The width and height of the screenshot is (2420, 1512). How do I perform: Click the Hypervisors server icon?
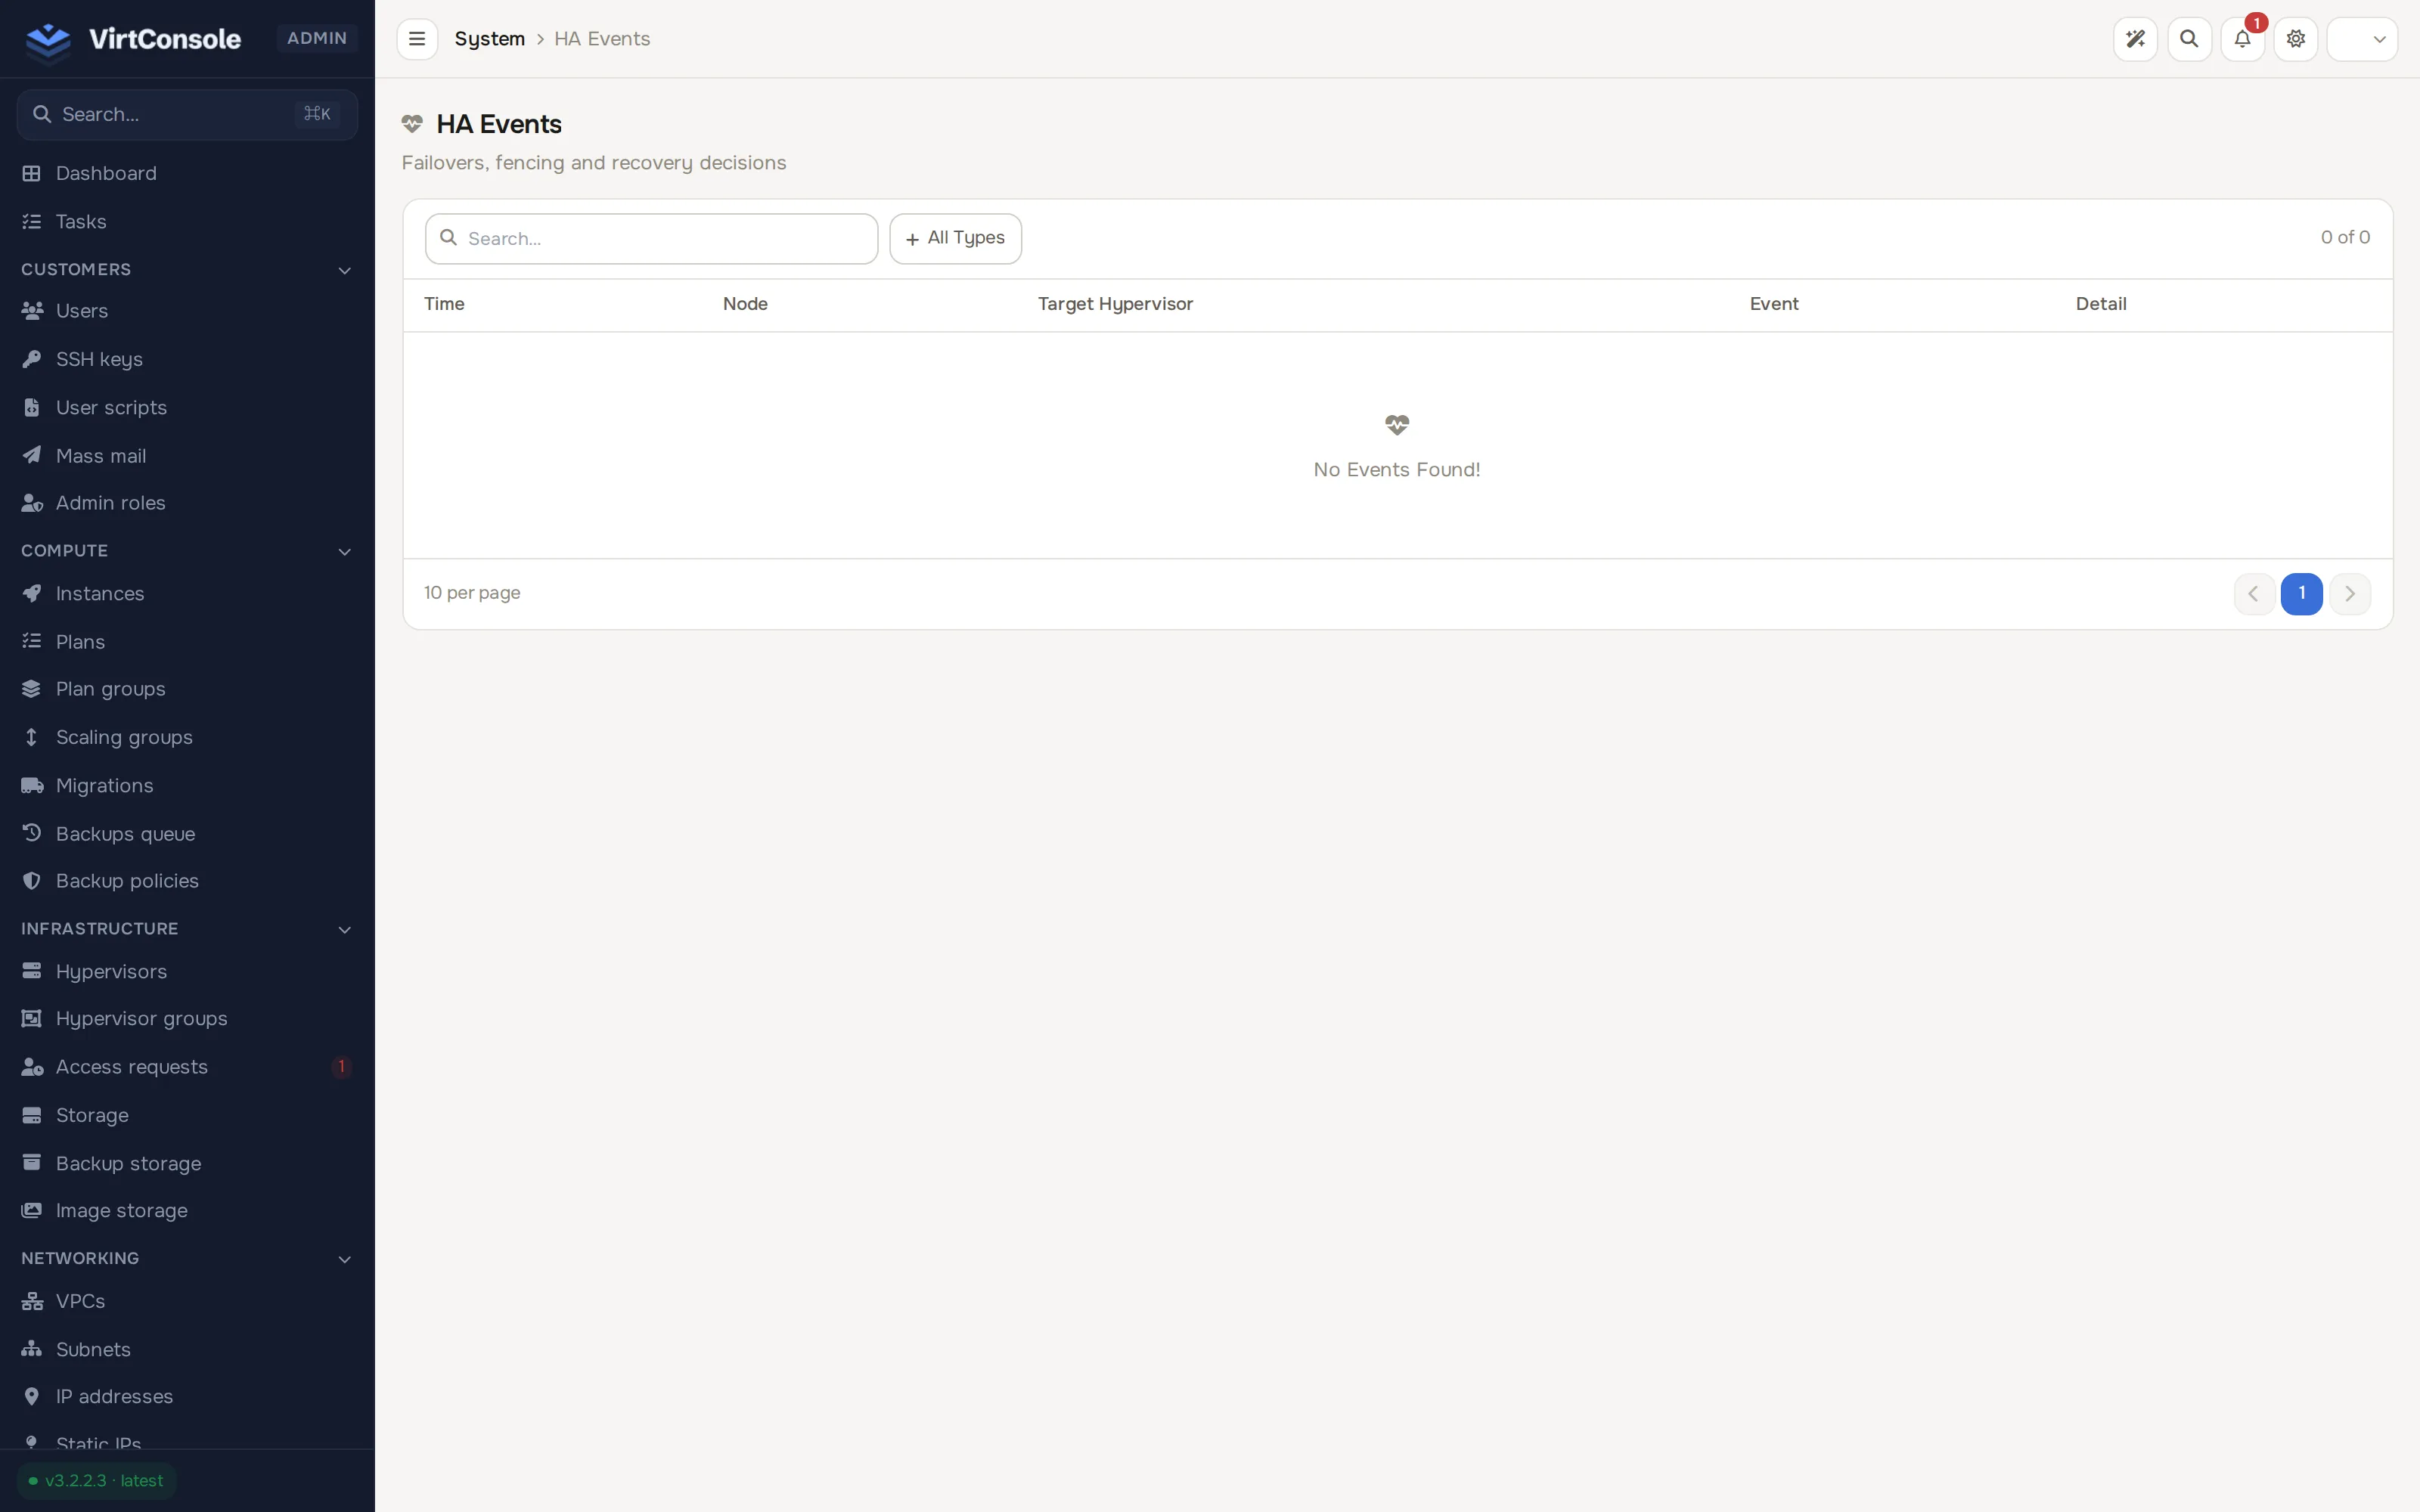pyautogui.click(x=32, y=971)
